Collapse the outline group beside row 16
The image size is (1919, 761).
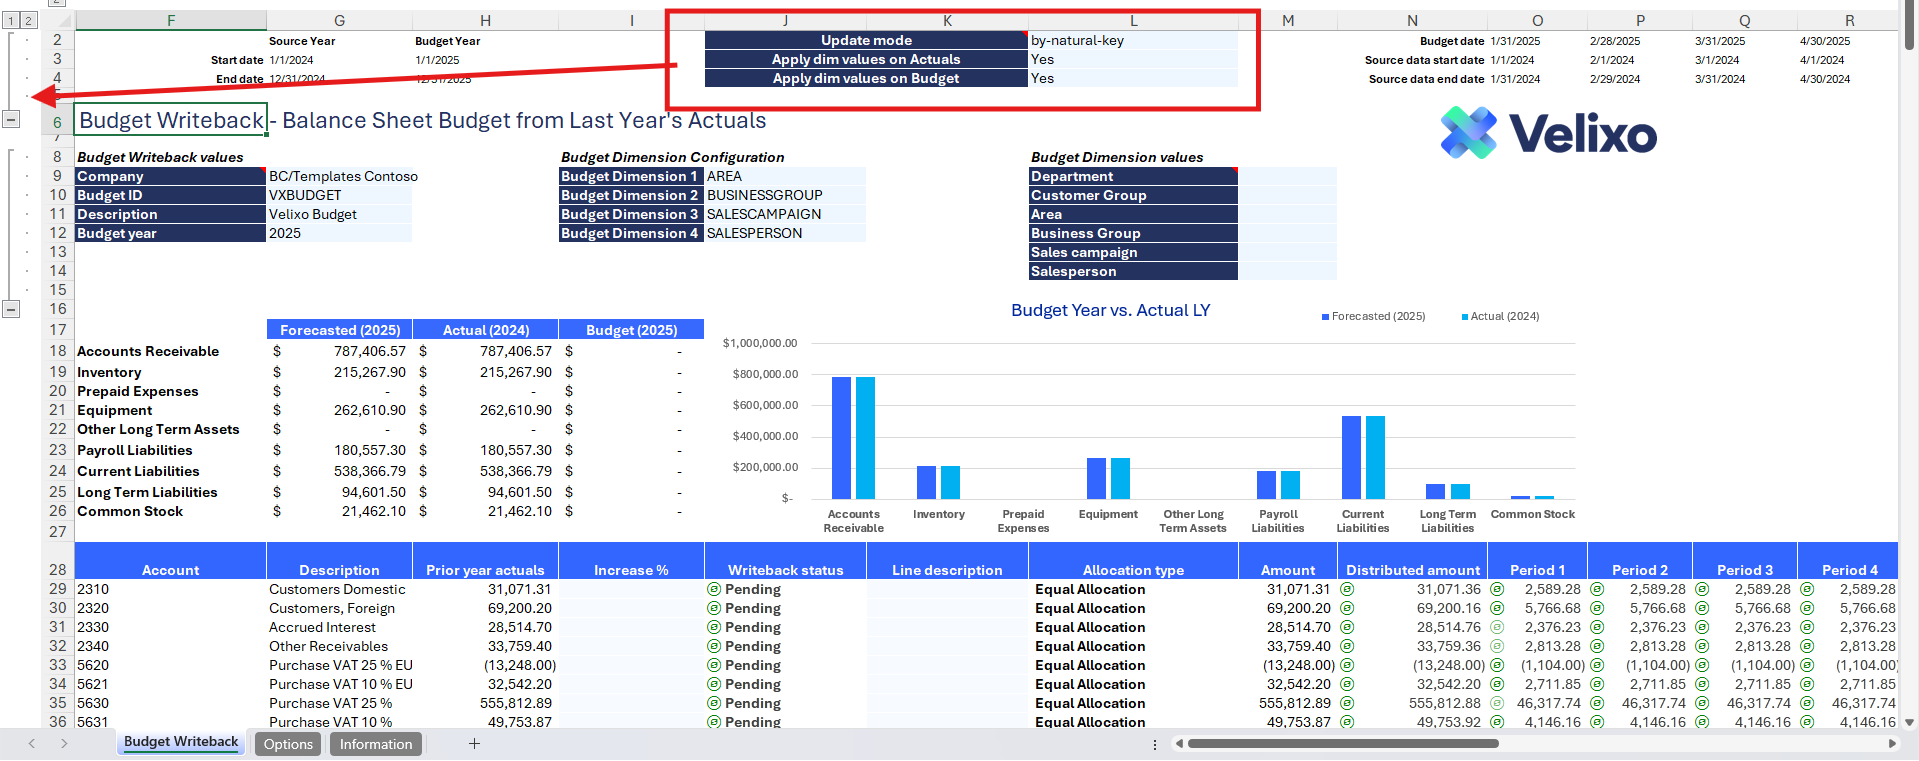tap(11, 309)
